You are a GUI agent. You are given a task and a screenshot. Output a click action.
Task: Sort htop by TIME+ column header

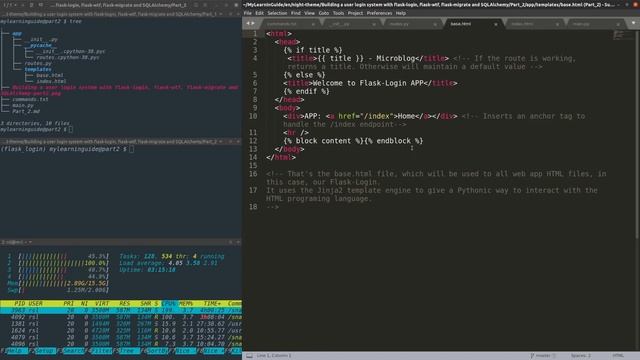pyautogui.click(x=212, y=304)
